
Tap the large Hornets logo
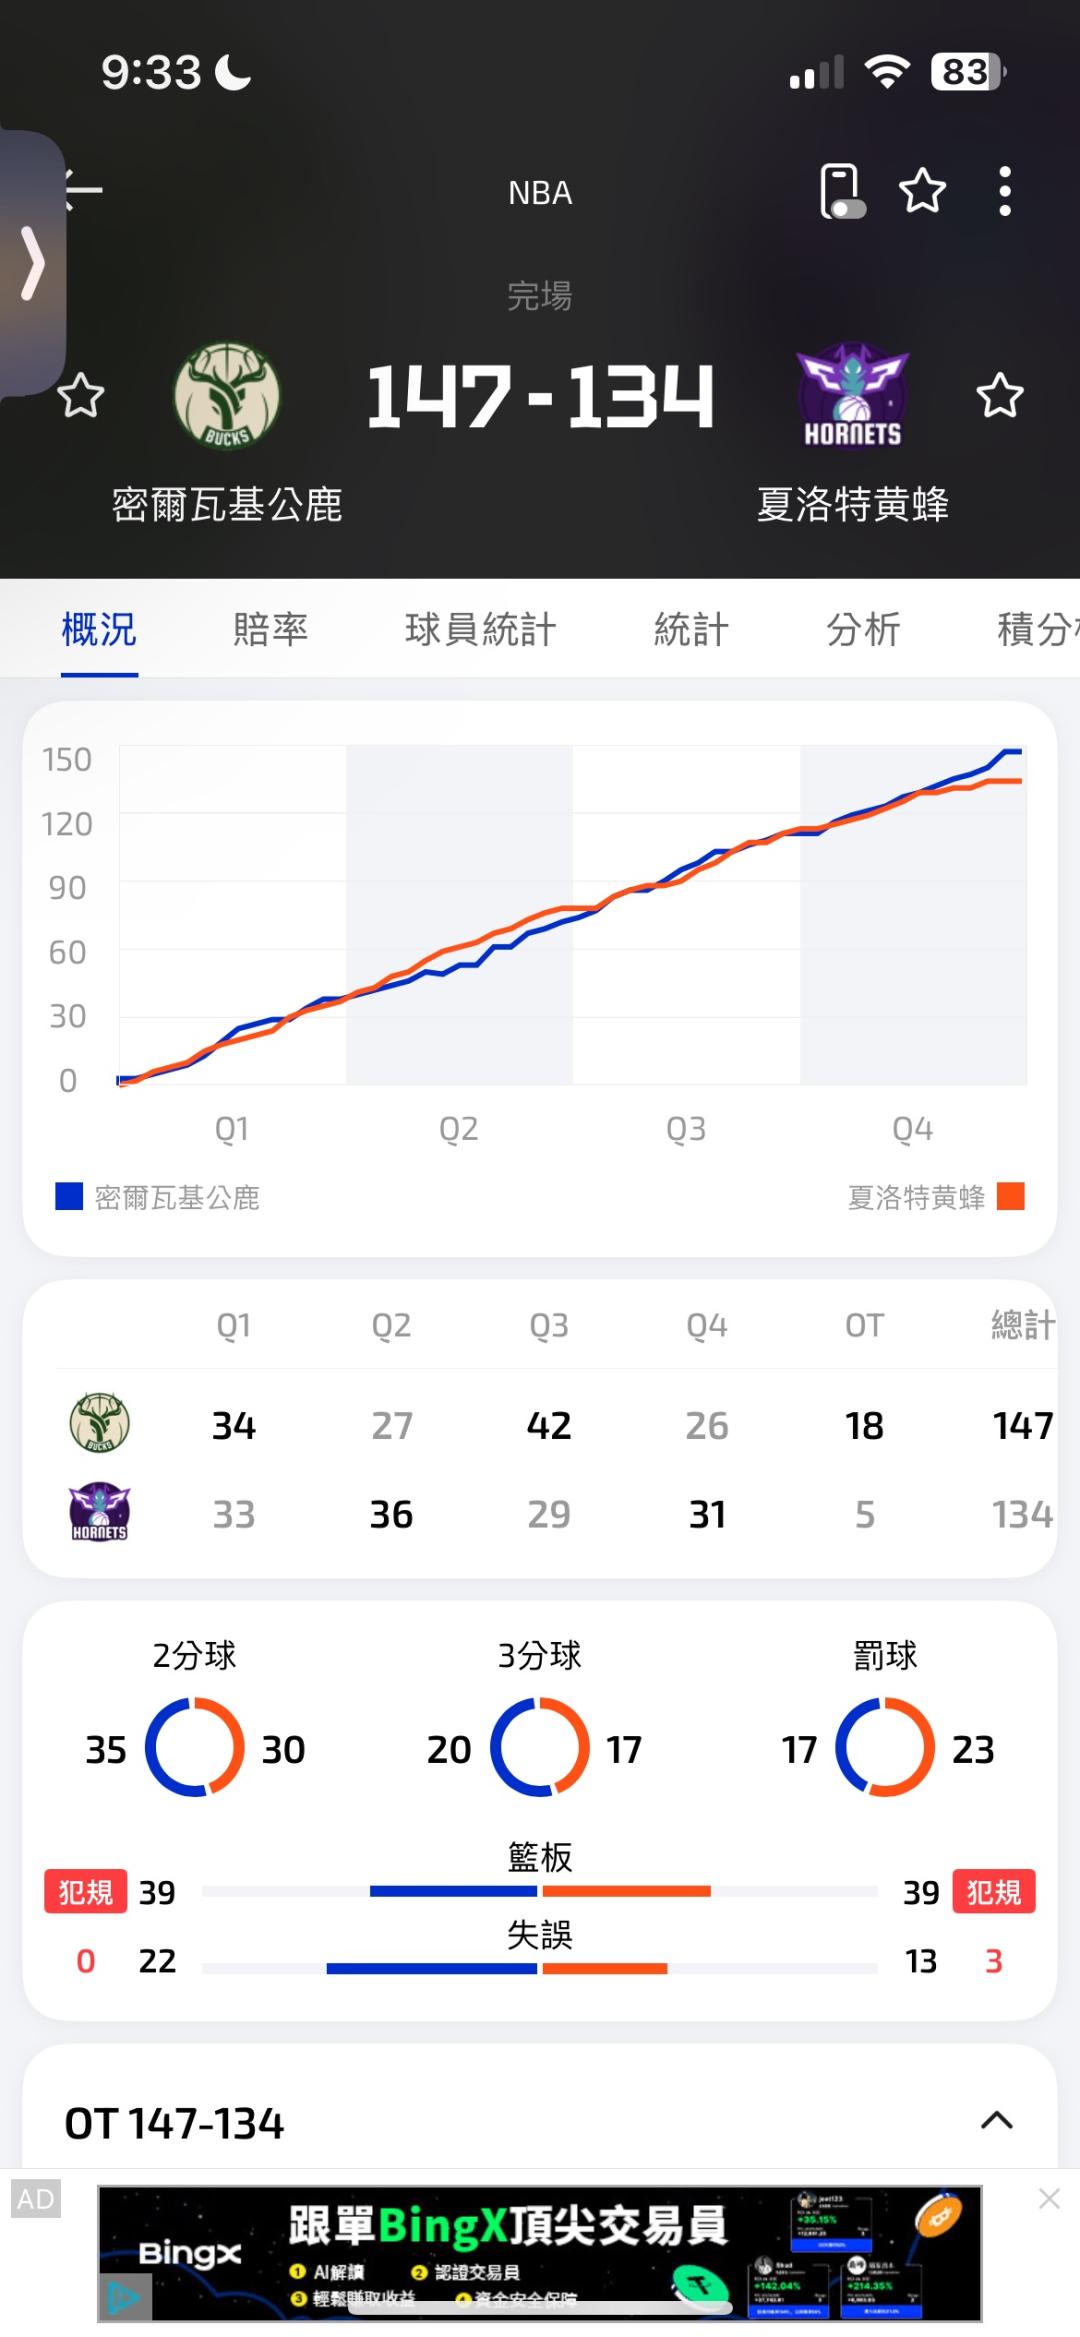coord(852,398)
